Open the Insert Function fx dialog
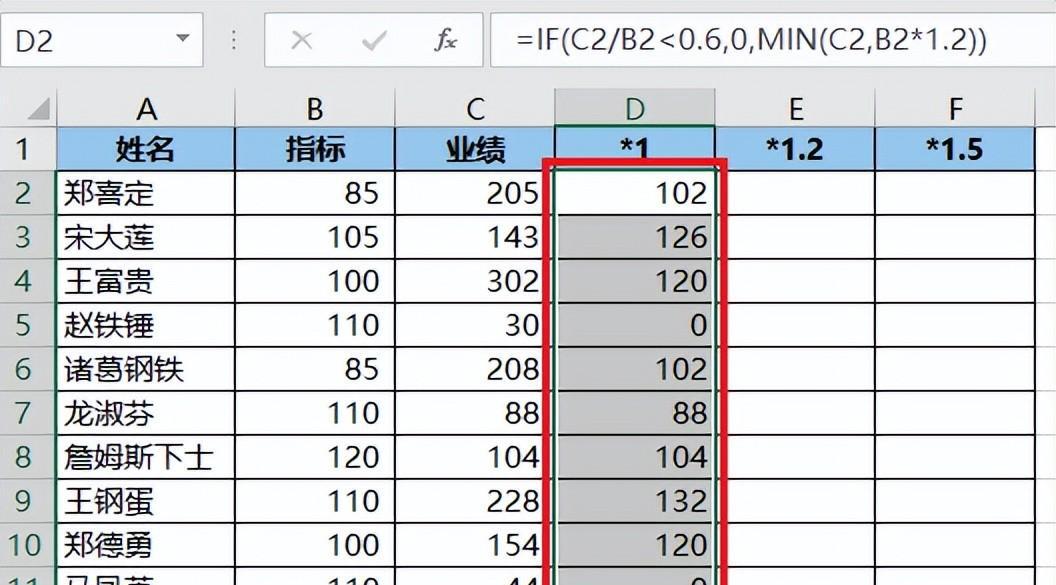The width and height of the screenshot is (1056, 585). tap(445, 40)
